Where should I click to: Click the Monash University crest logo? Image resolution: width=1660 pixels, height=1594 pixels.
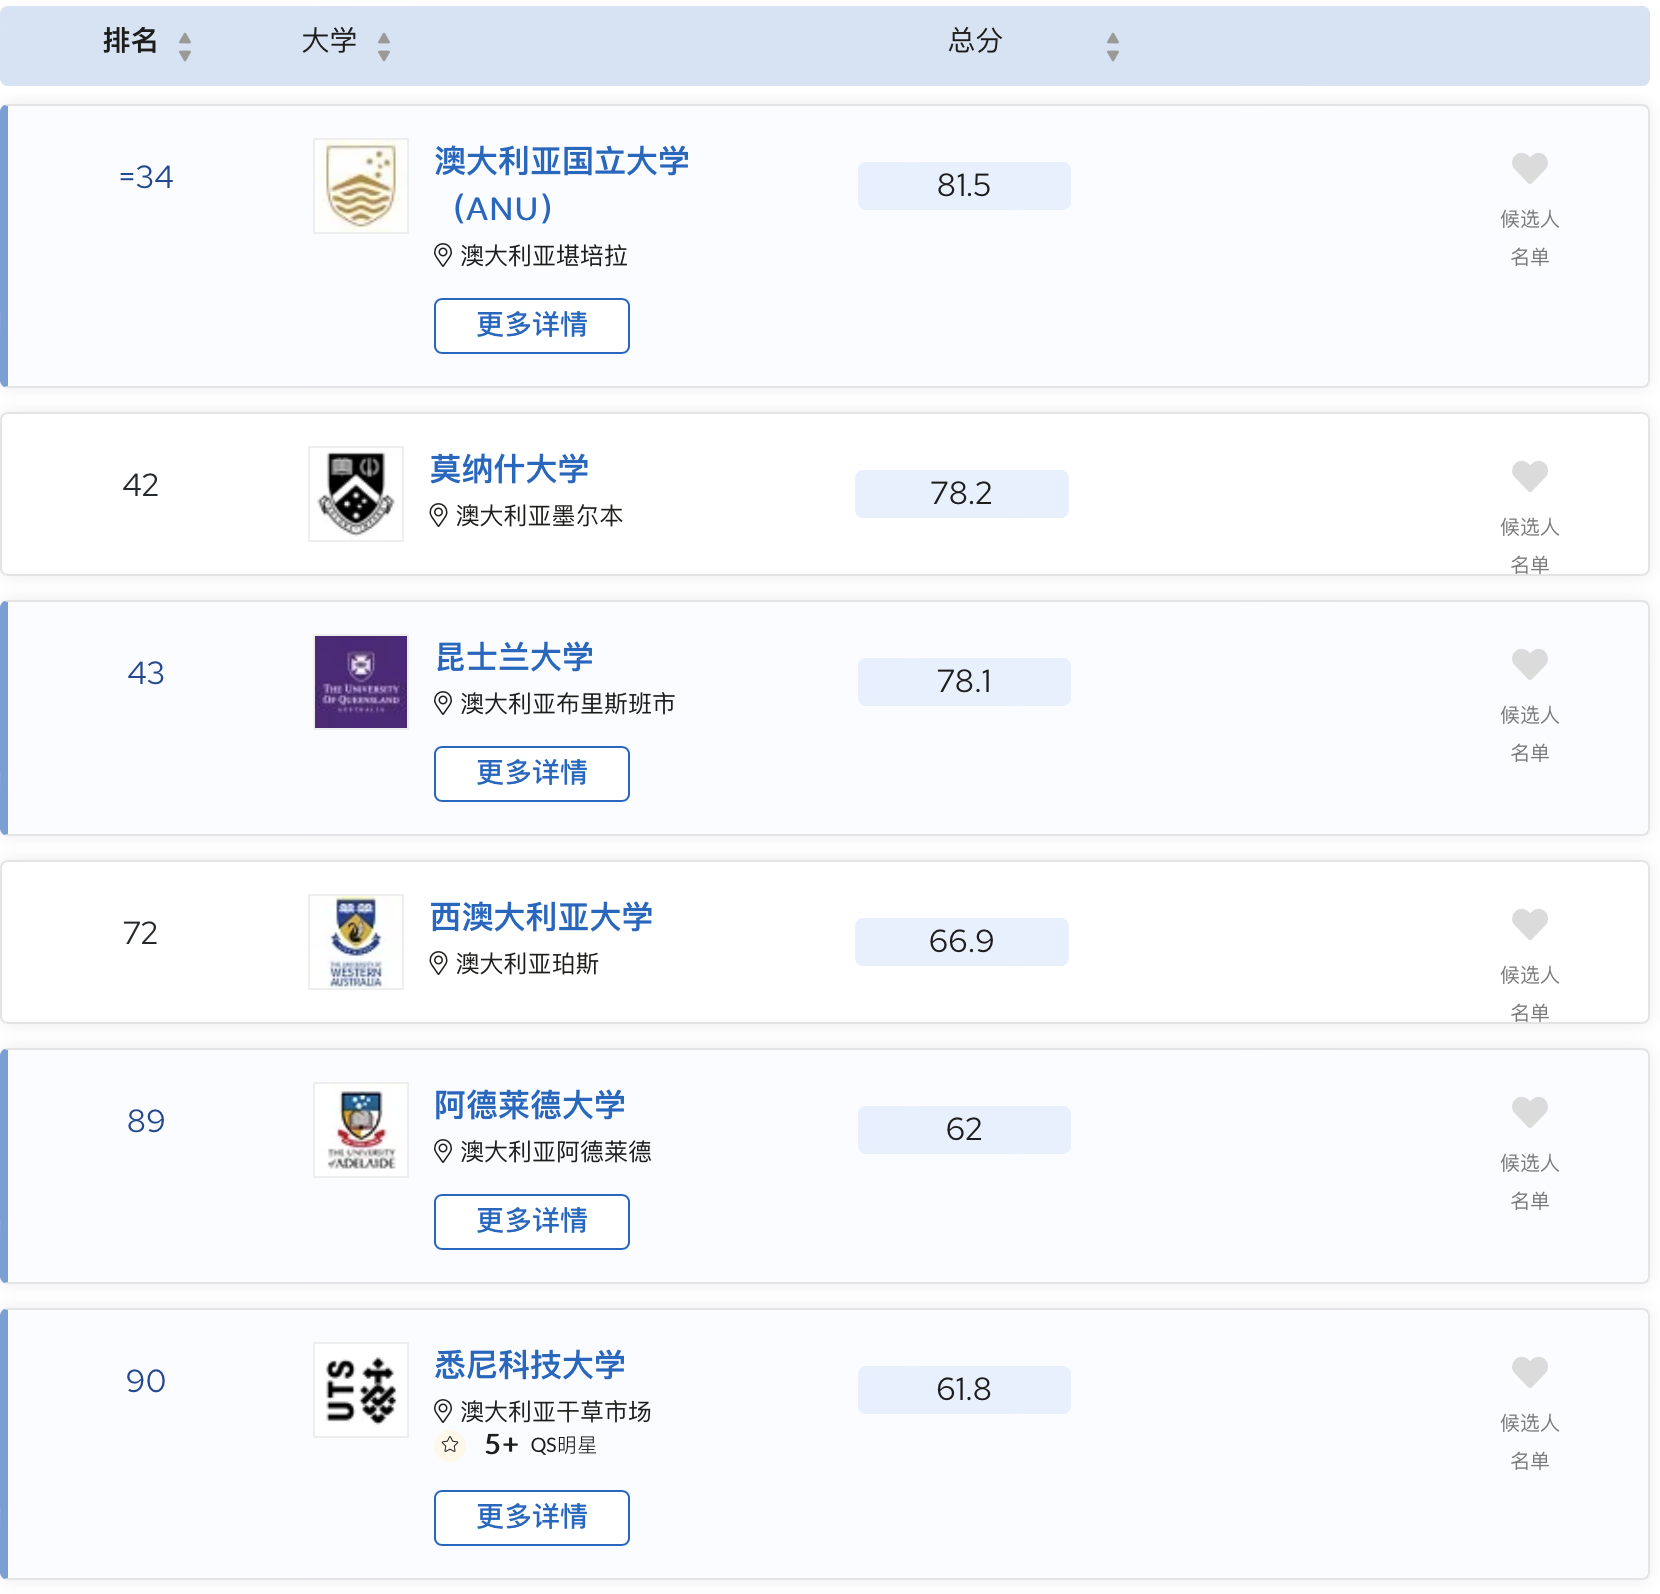pyautogui.click(x=356, y=494)
